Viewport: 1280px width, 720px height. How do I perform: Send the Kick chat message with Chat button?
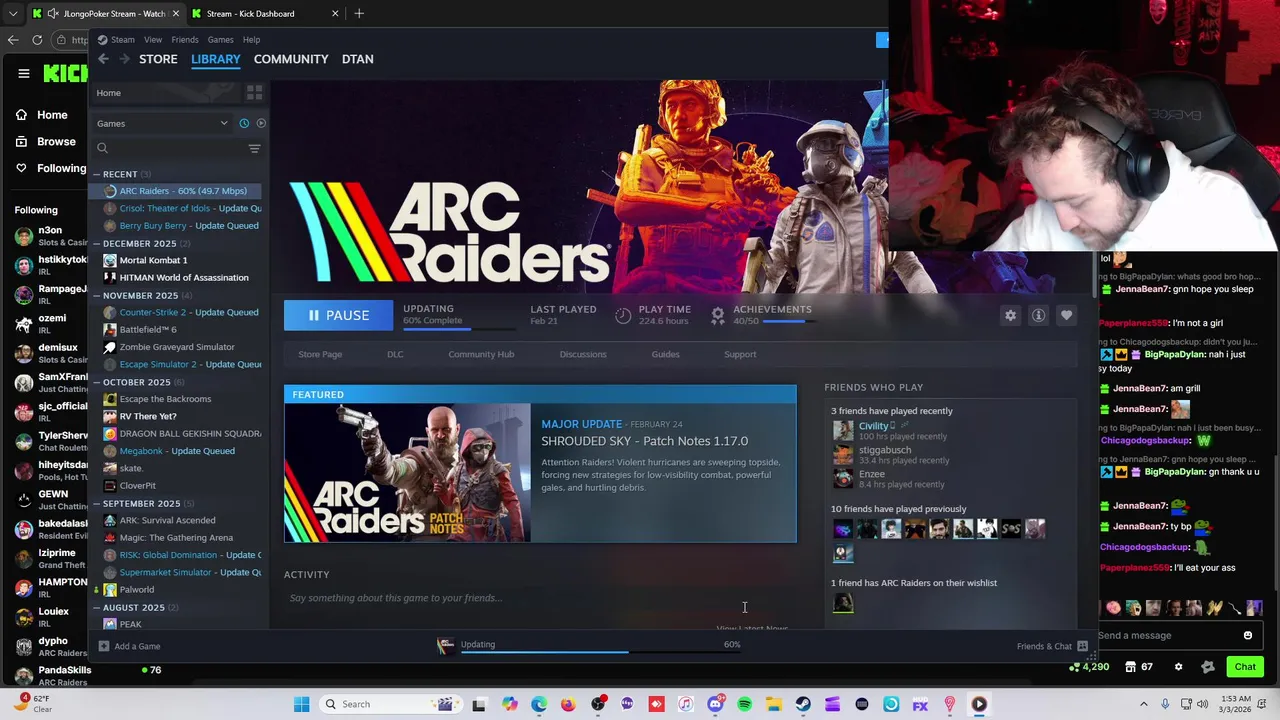(x=1245, y=667)
